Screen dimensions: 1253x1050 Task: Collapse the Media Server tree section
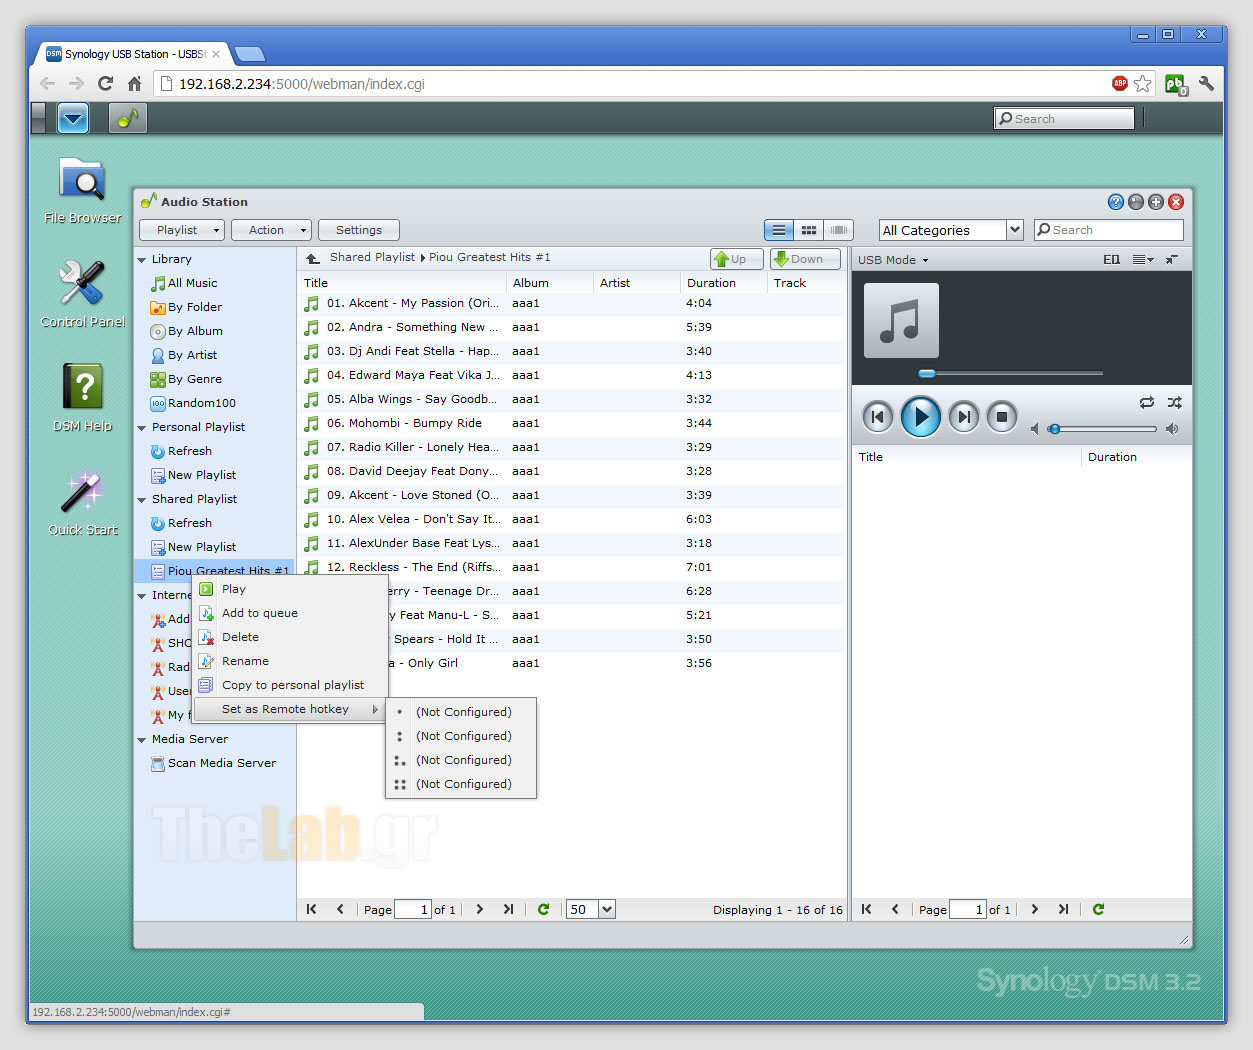pos(142,740)
